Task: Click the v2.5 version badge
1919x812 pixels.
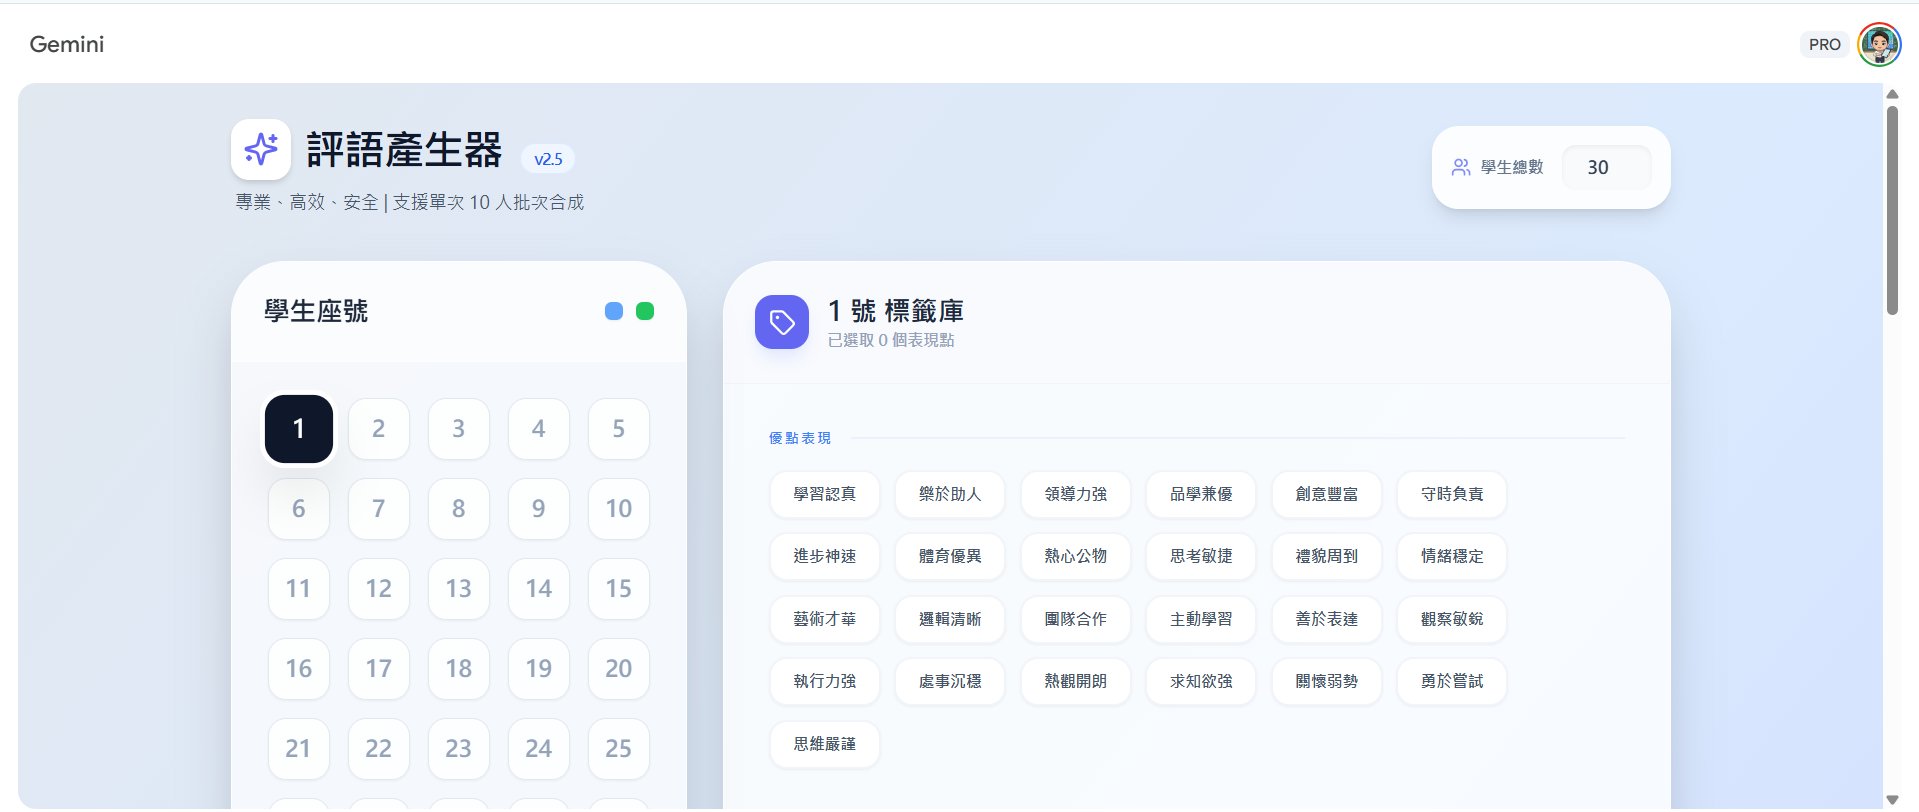Action: click(548, 159)
